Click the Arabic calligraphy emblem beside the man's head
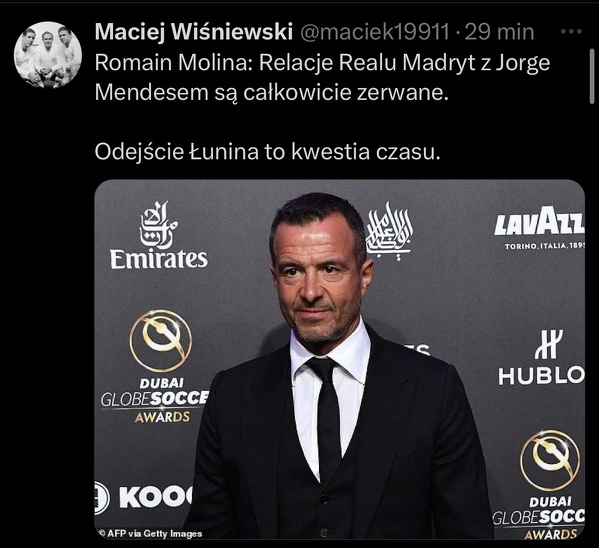The width and height of the screenshot is (599, 548). click(x=390, y=230)
